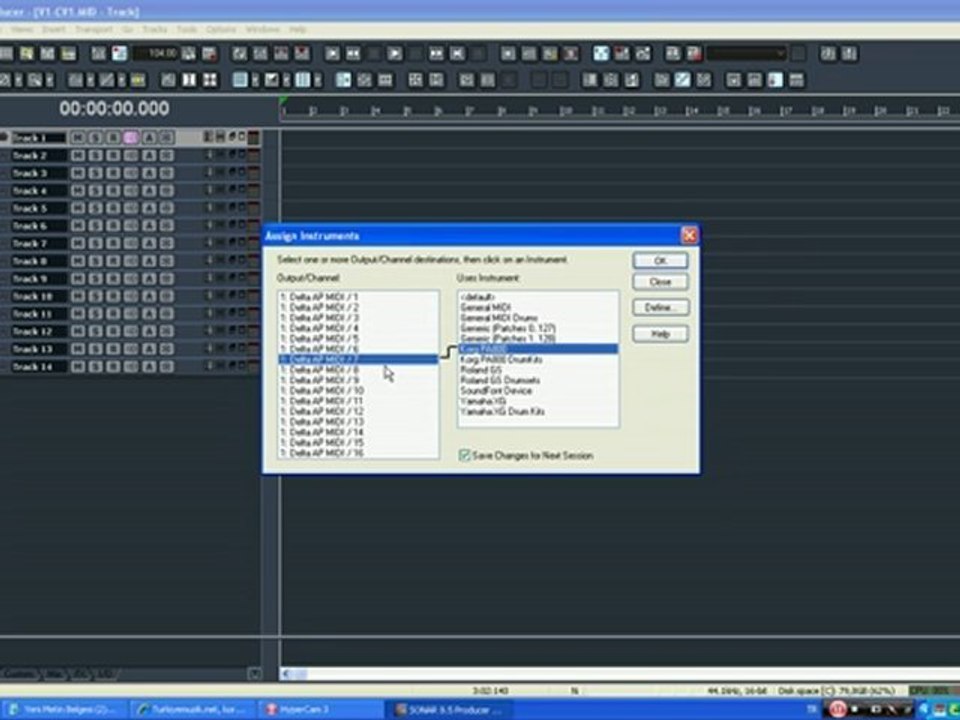
Task: Select General MIDI Drums instrument
Action: click(x=538, y=318)
